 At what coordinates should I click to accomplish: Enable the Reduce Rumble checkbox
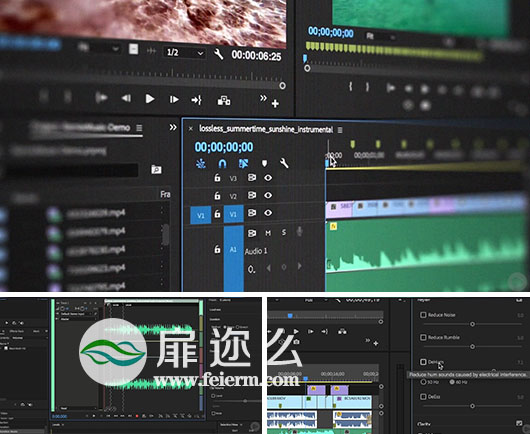tap(423, 337)
